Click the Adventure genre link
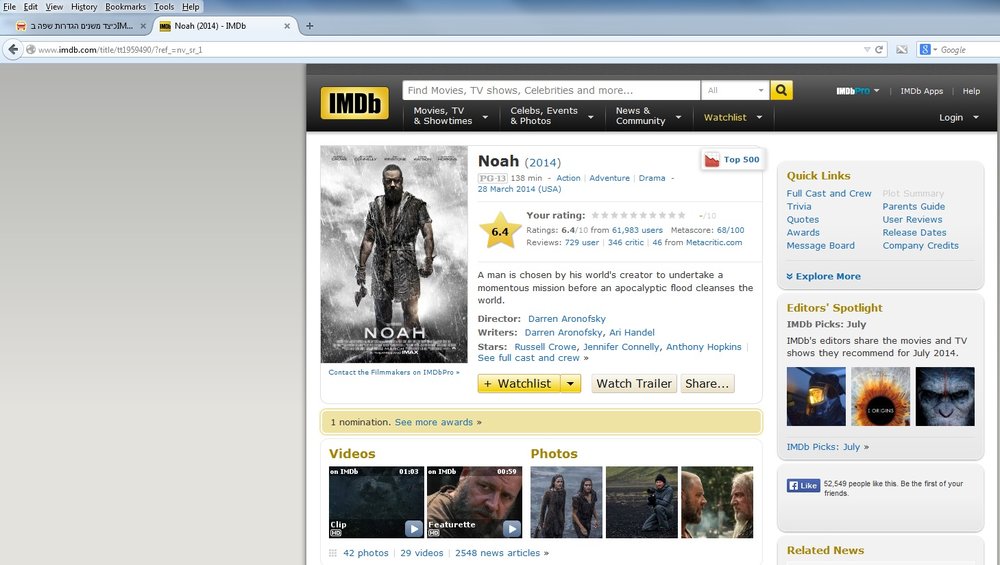 click(x=609, y=179)
